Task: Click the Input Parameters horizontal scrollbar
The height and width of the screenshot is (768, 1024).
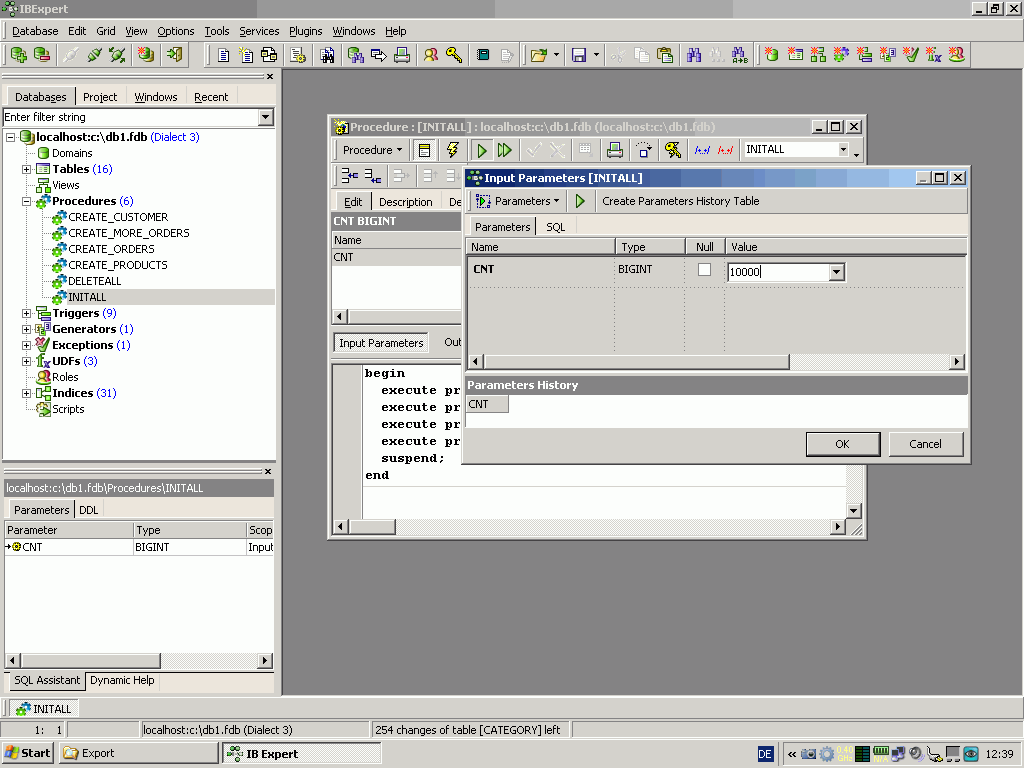Action: [x=716, y=361]
